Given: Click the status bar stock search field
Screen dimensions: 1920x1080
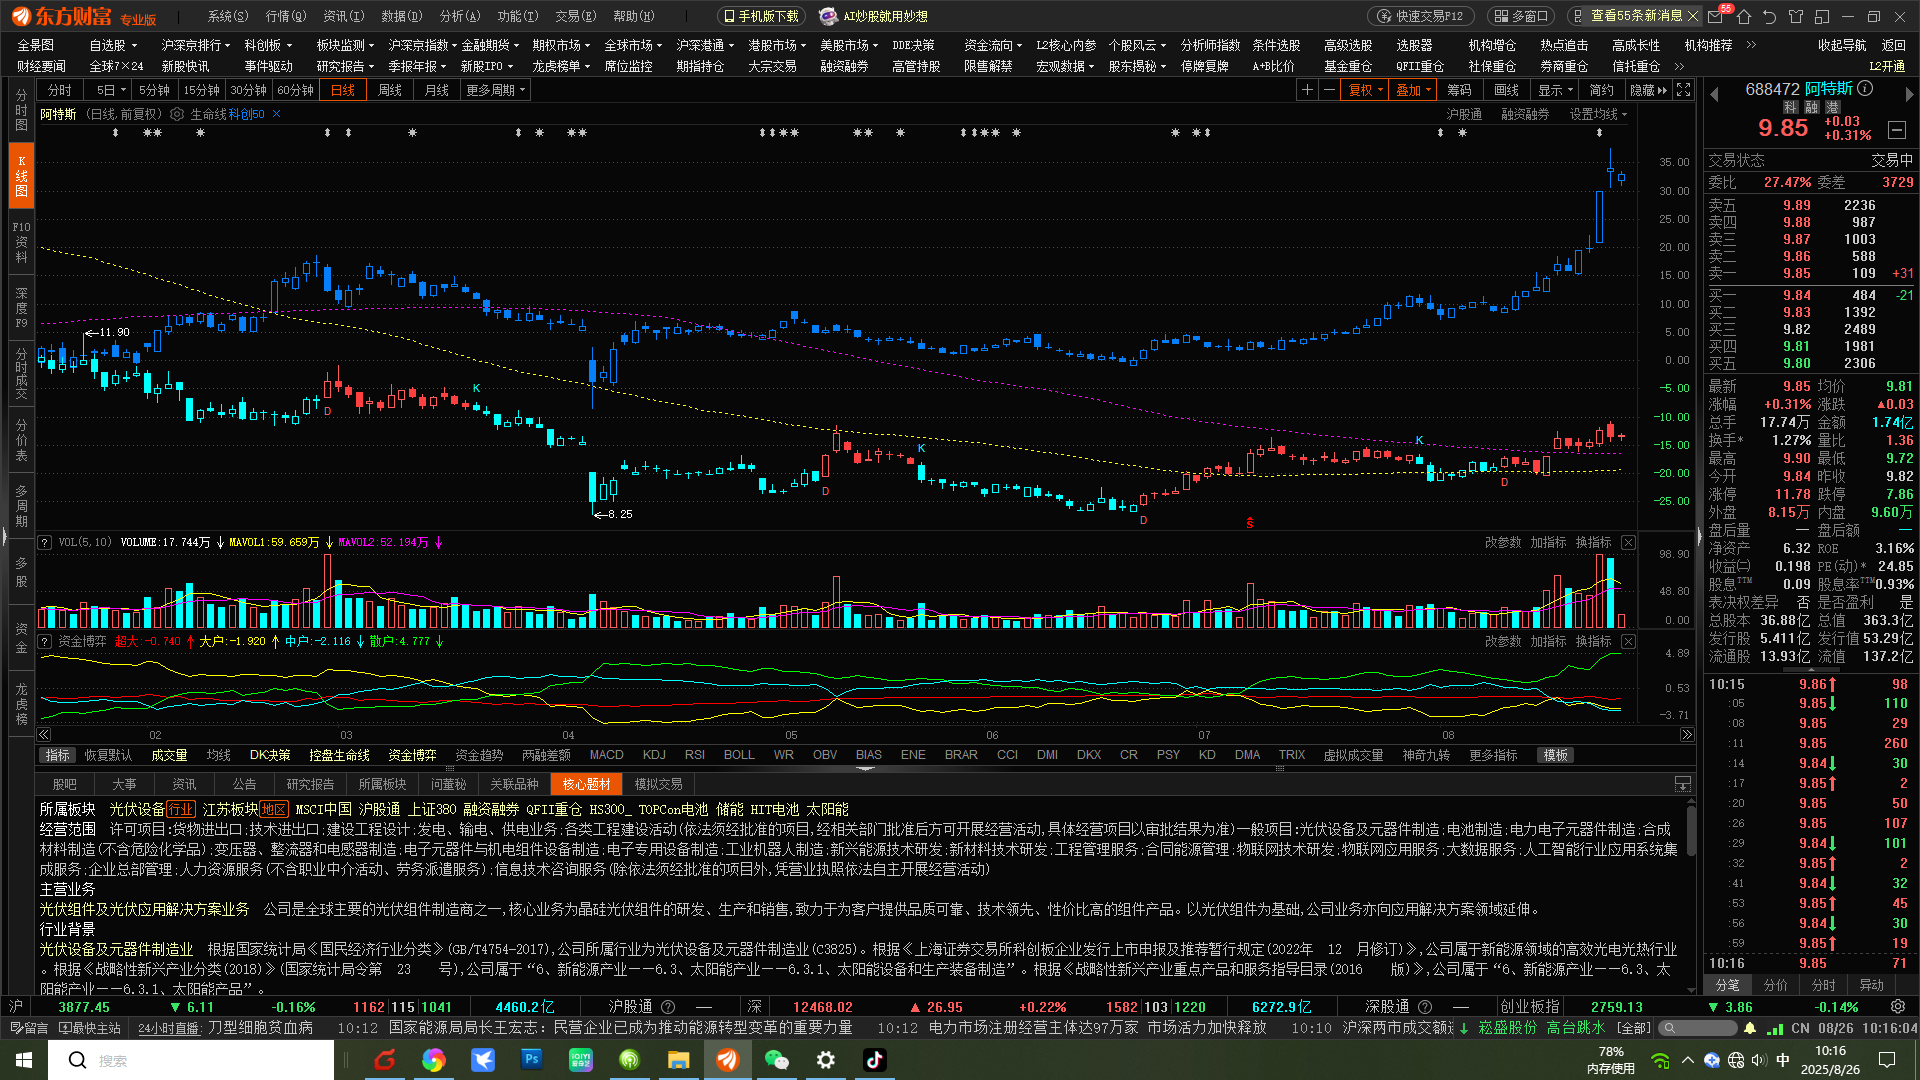Looking at the screenshot, I should coord(1698,1028).
